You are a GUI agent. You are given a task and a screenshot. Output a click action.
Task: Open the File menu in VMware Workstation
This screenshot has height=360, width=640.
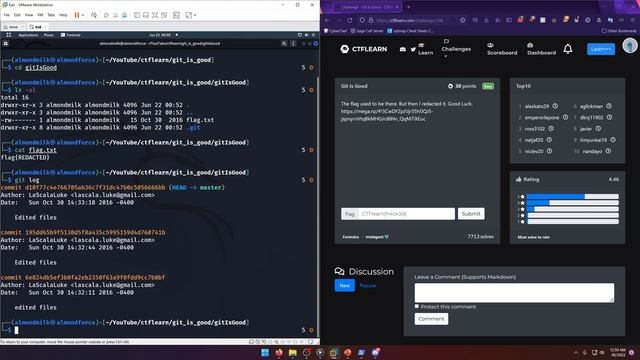[x=7, y=15]
